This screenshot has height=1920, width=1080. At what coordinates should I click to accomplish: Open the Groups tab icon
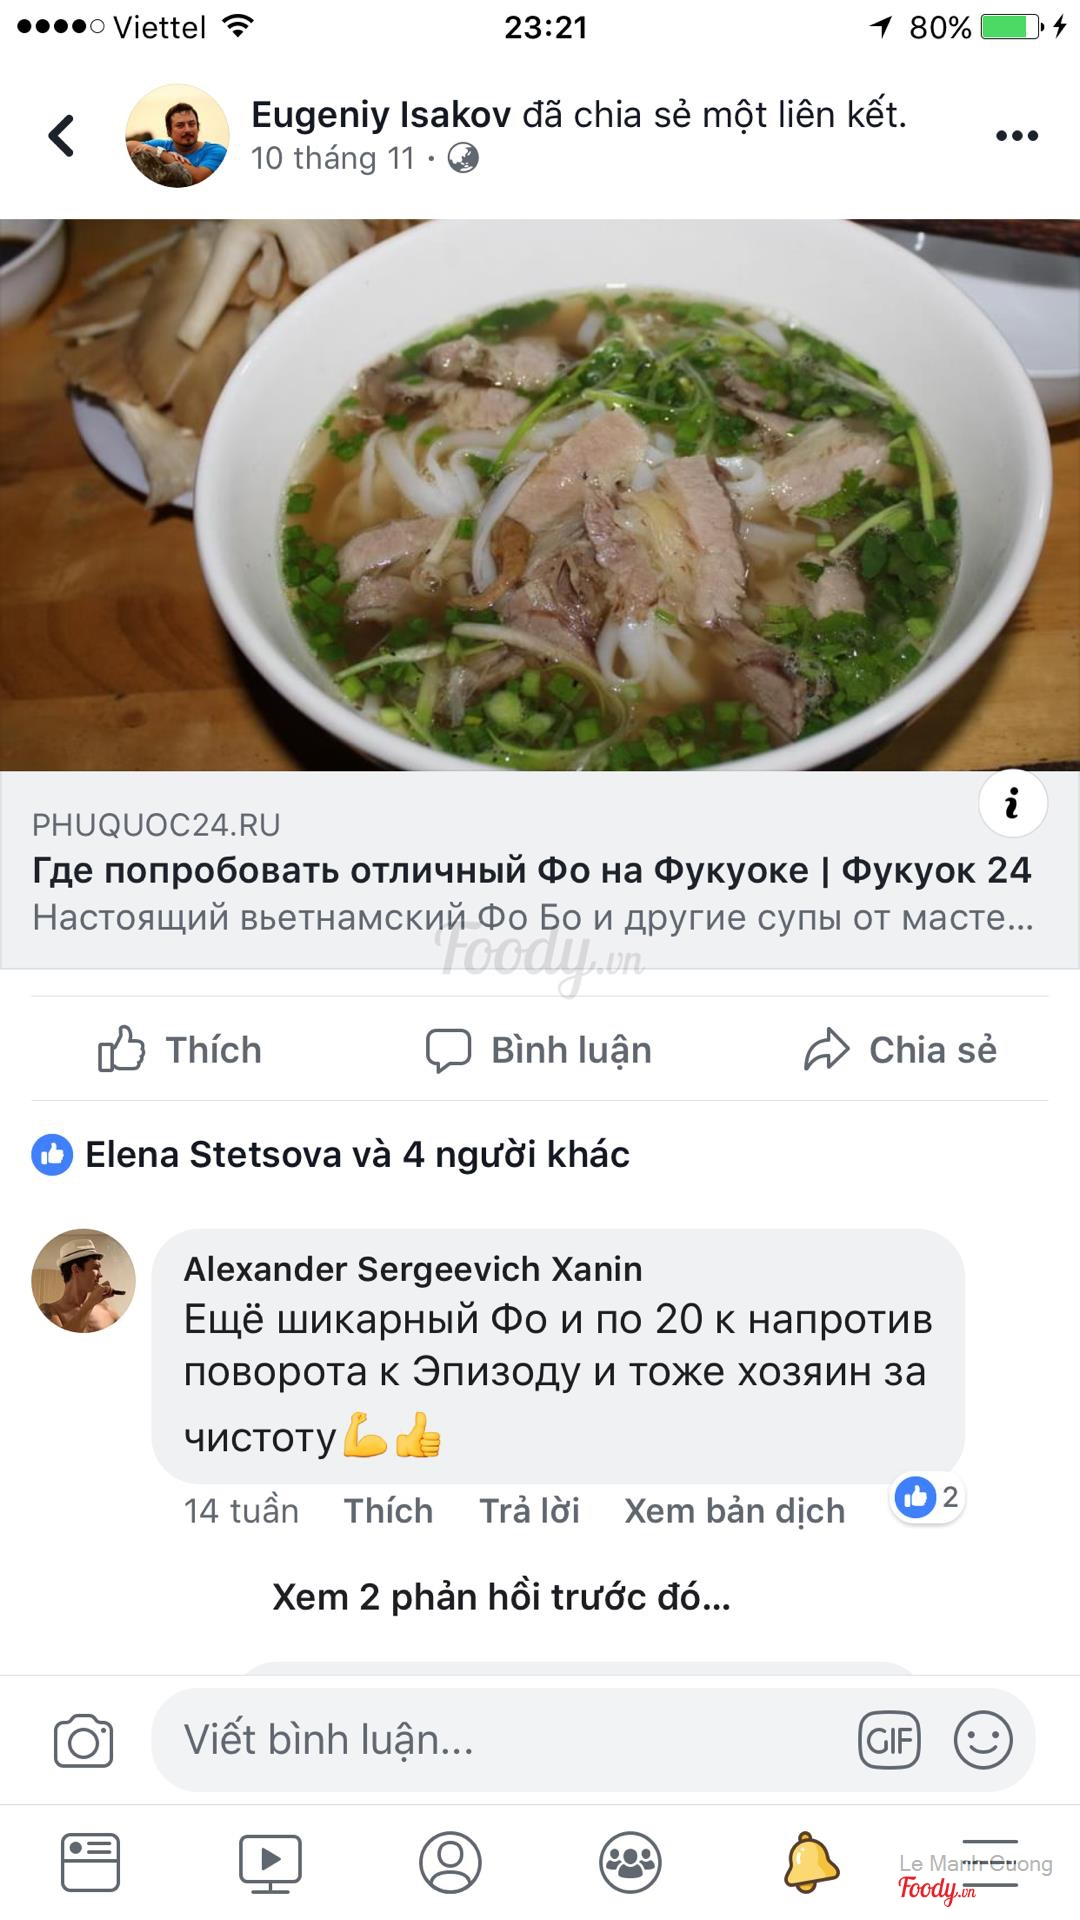pos(630,1862)
